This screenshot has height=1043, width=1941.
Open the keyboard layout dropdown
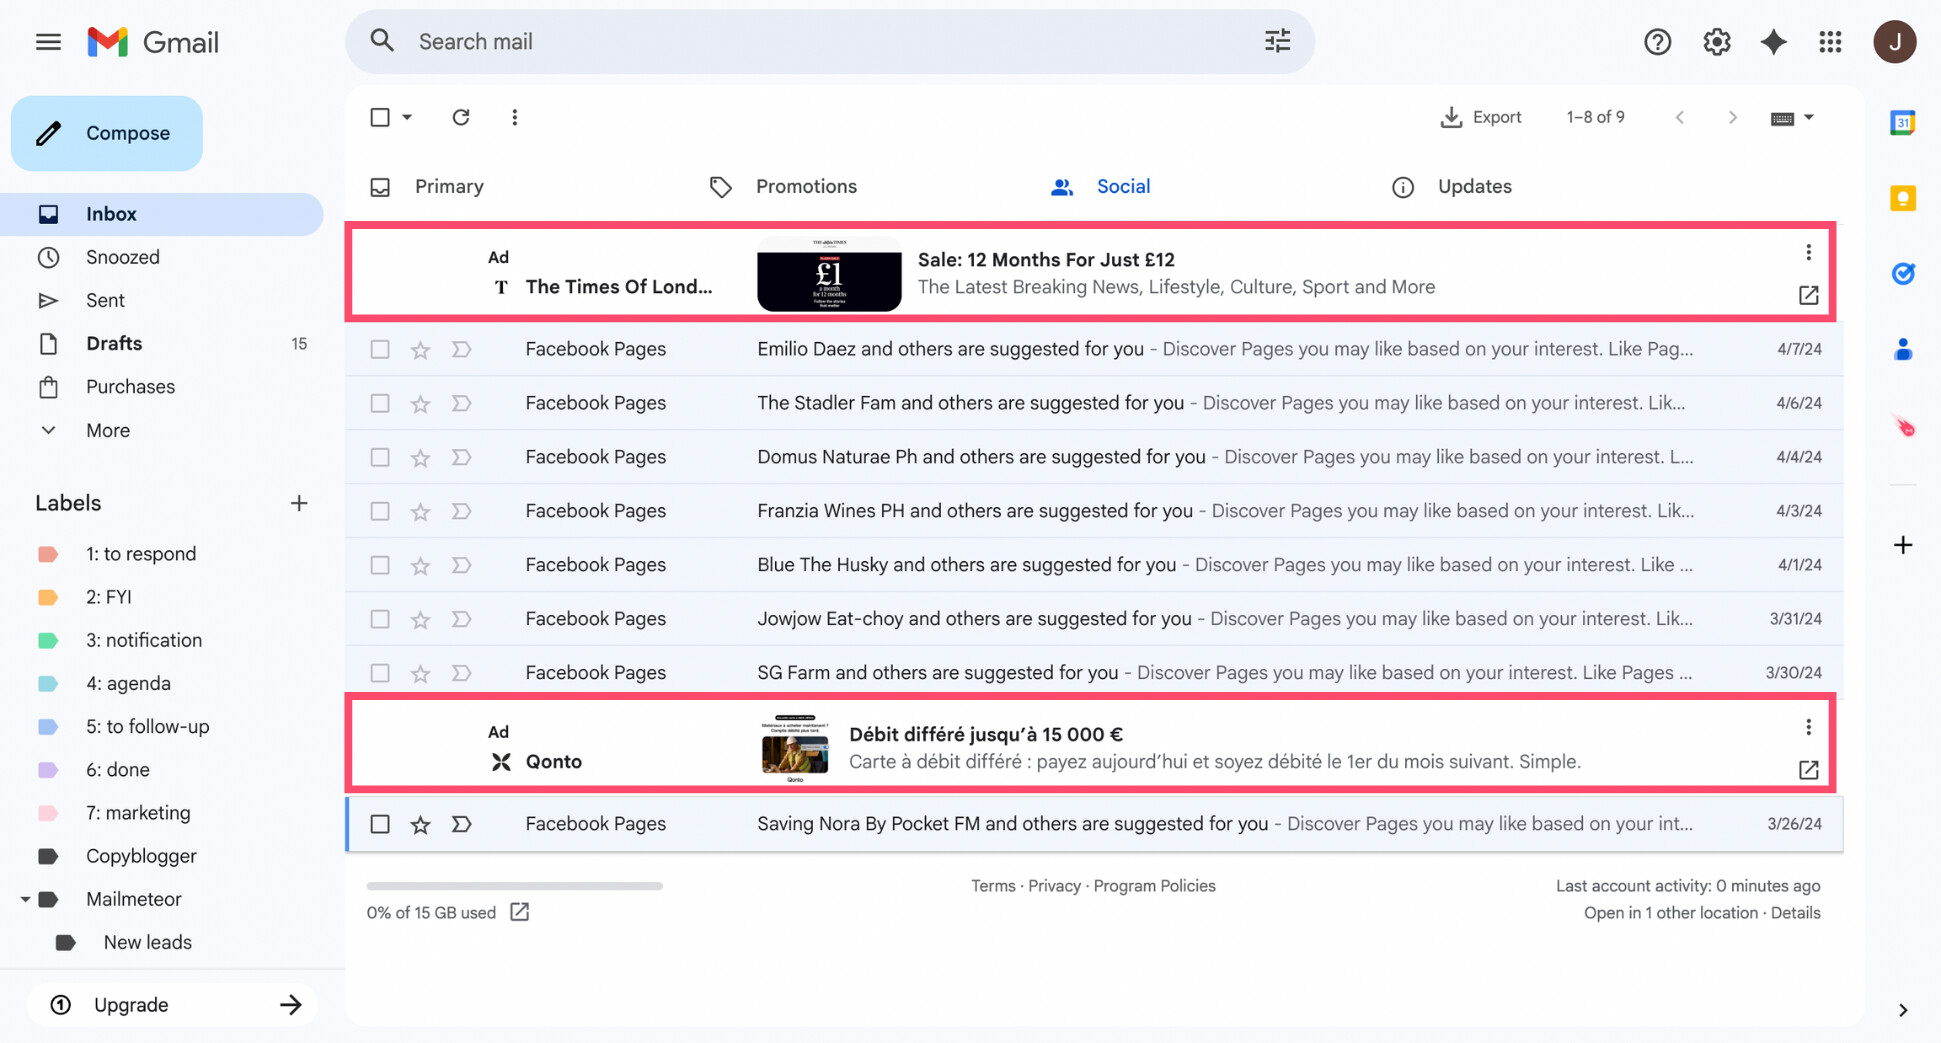coord(1792,117)
